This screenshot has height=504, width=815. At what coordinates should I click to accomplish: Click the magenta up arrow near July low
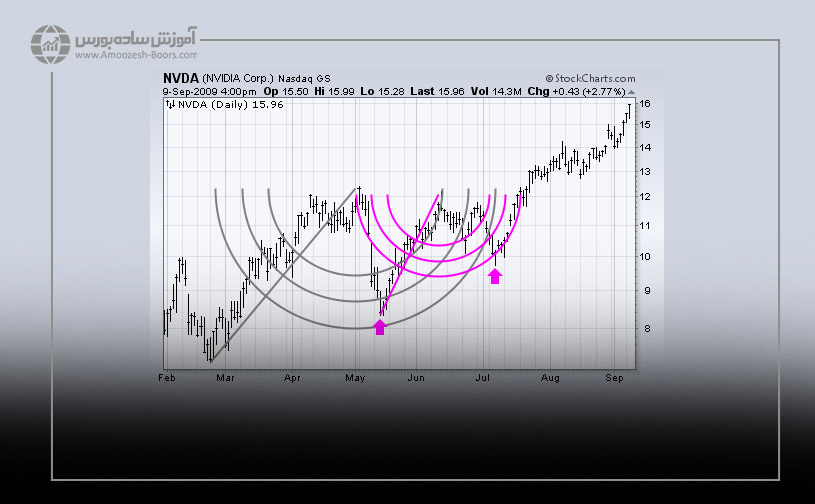(x=494, y=275)
